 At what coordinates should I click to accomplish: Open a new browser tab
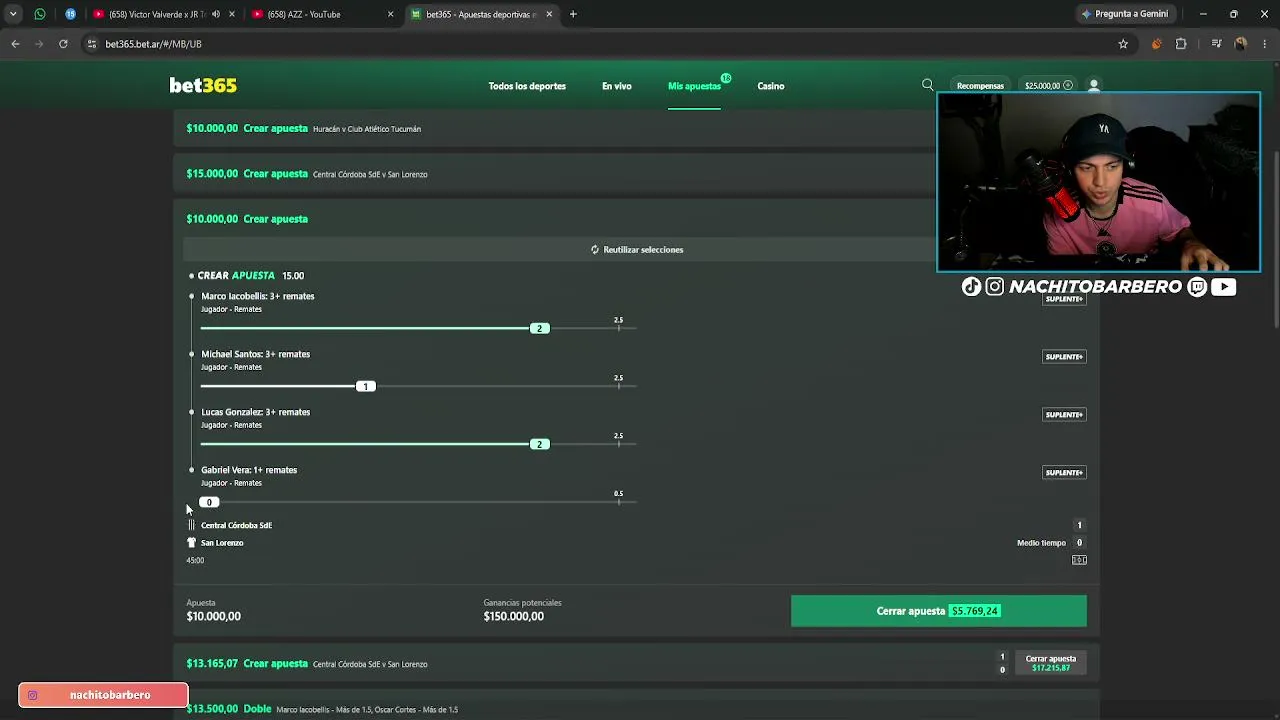(x=573, y=14)
